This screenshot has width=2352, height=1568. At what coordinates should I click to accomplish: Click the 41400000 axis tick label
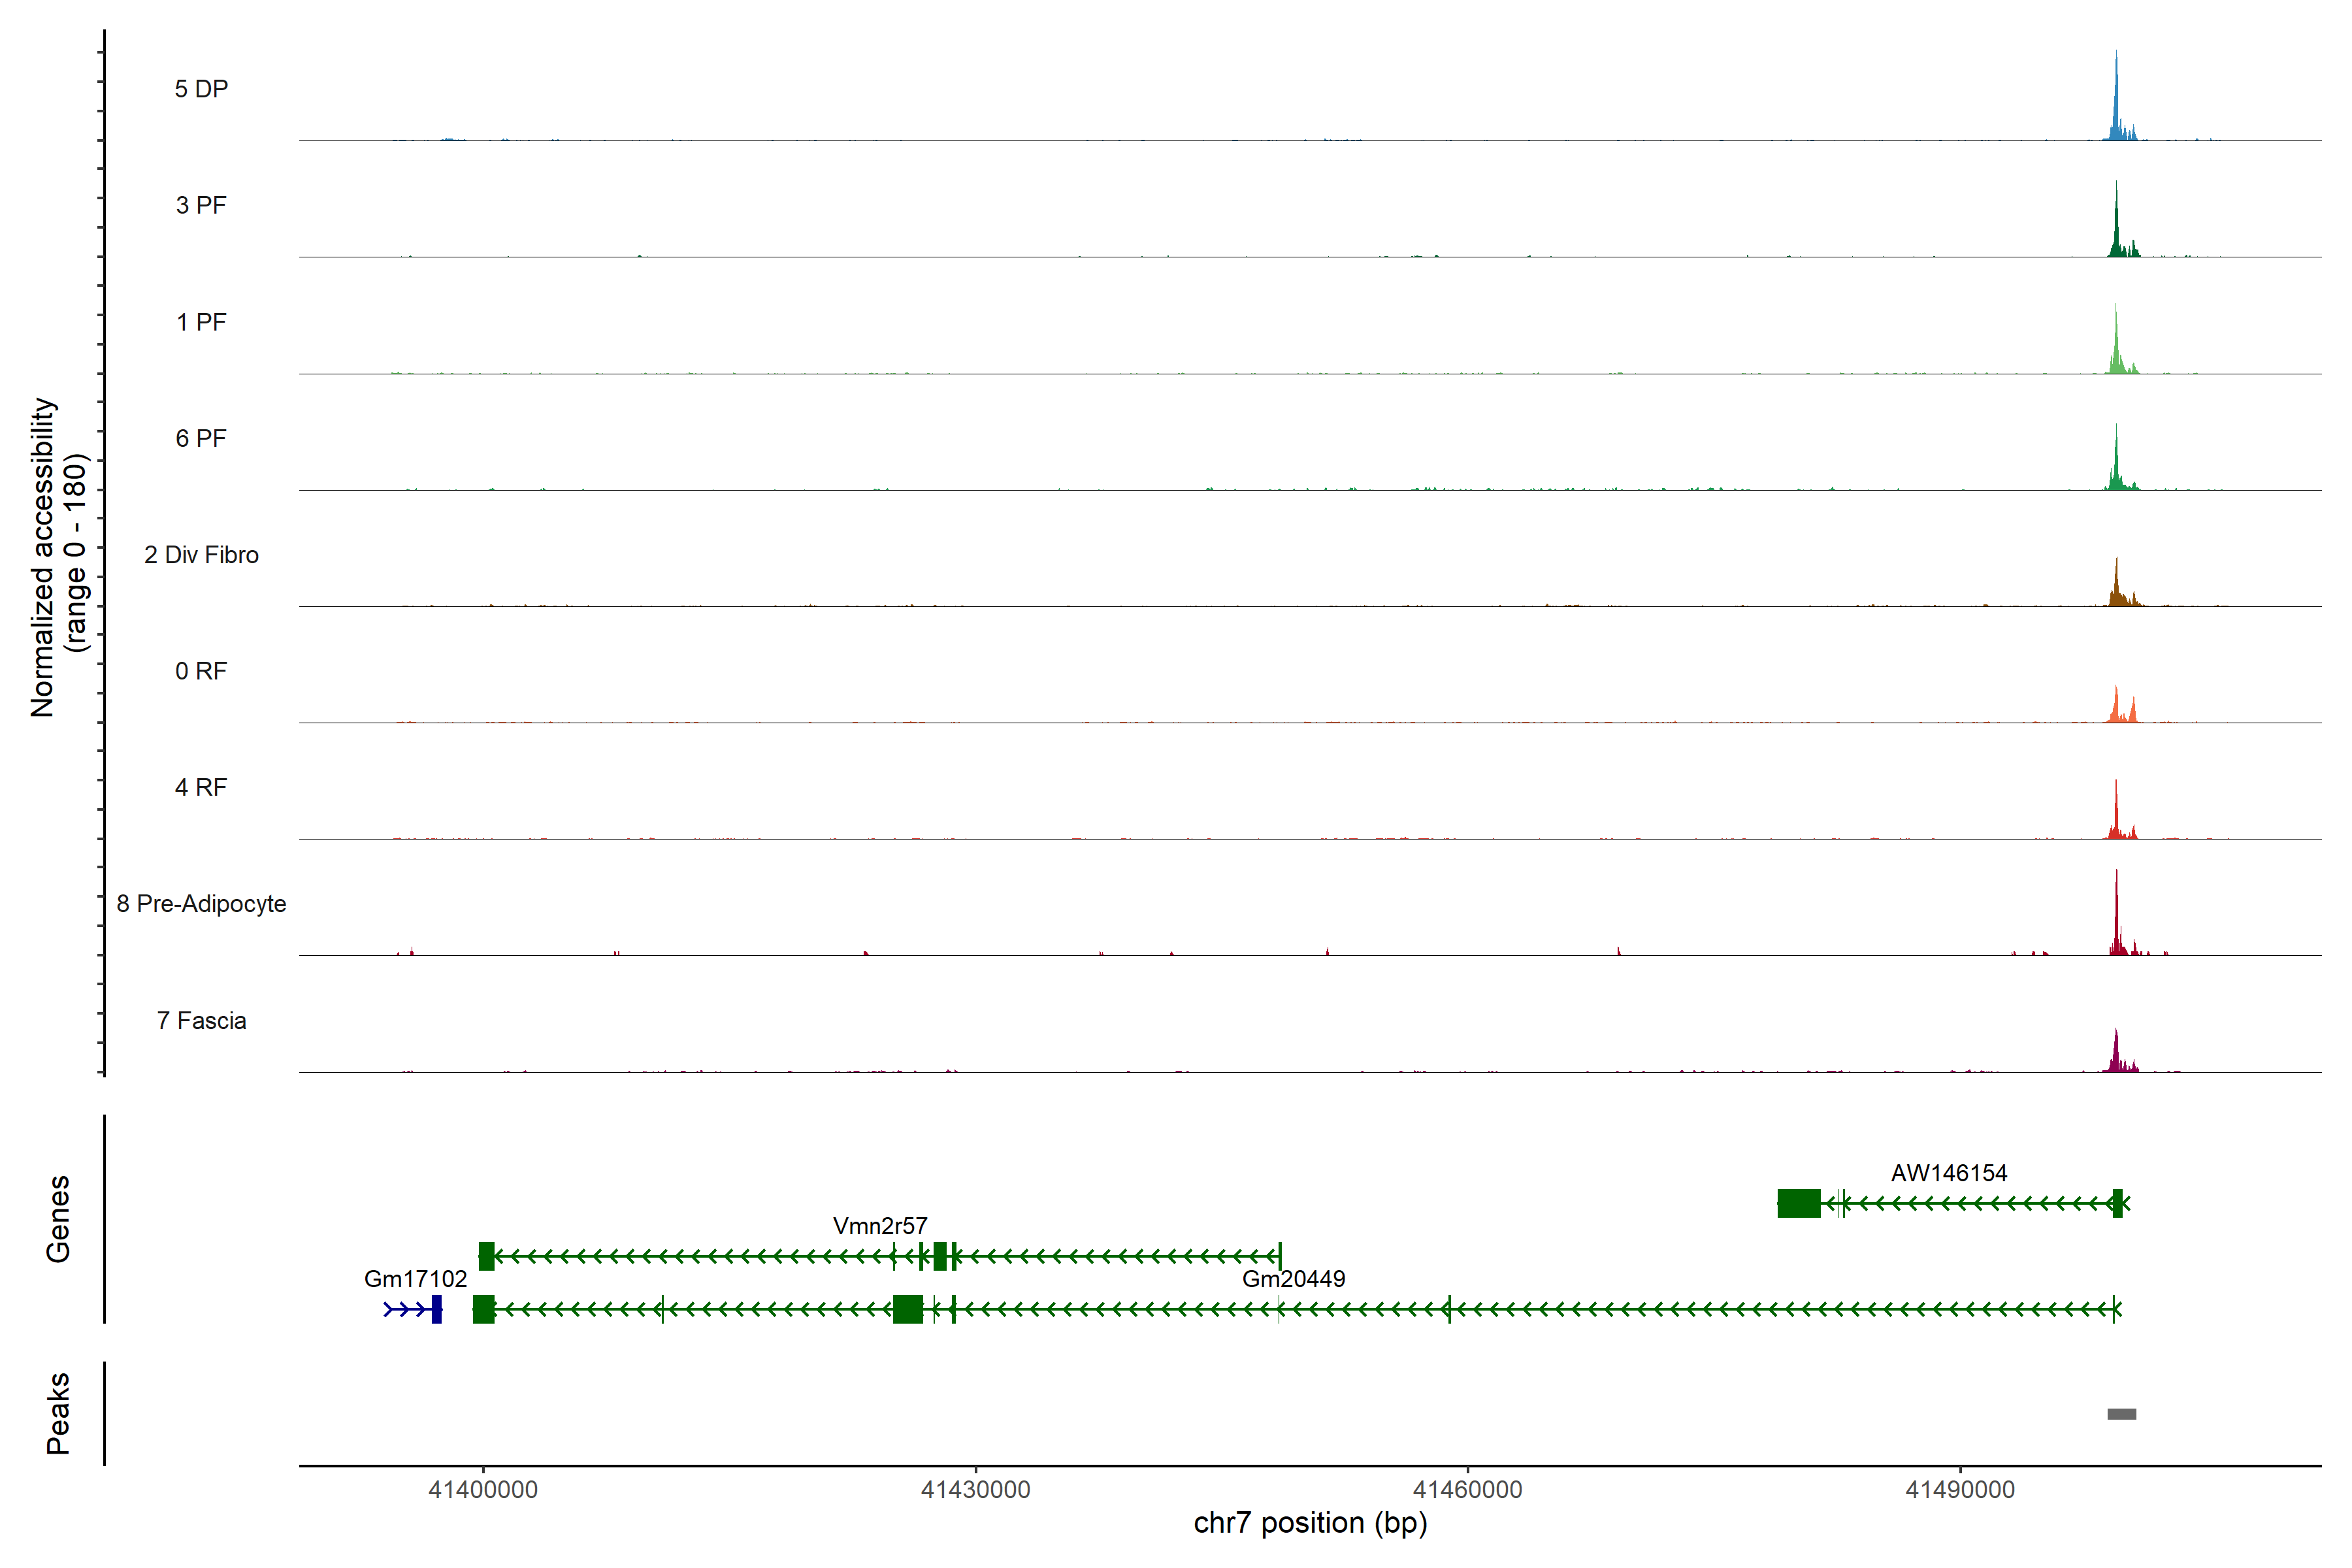click(x=483, y=1490)
